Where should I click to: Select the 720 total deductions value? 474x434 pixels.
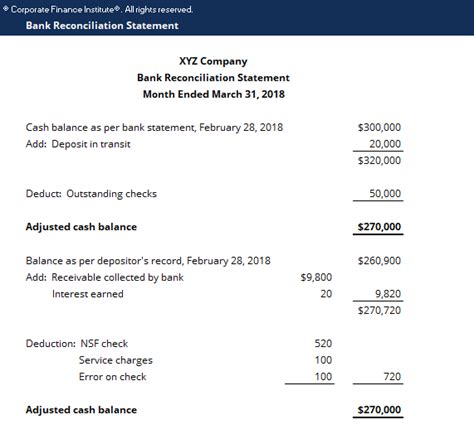pos(392,377)
